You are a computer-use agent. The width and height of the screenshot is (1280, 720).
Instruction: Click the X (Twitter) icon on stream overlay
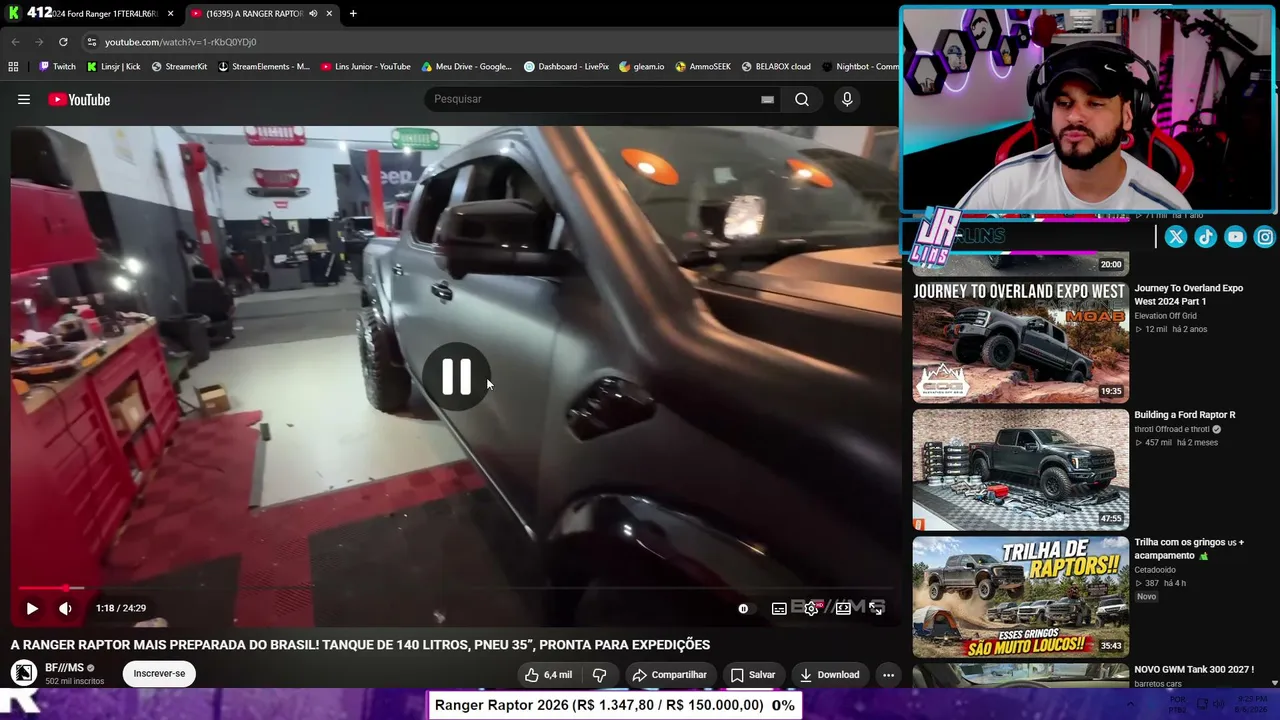[1176, 237]
